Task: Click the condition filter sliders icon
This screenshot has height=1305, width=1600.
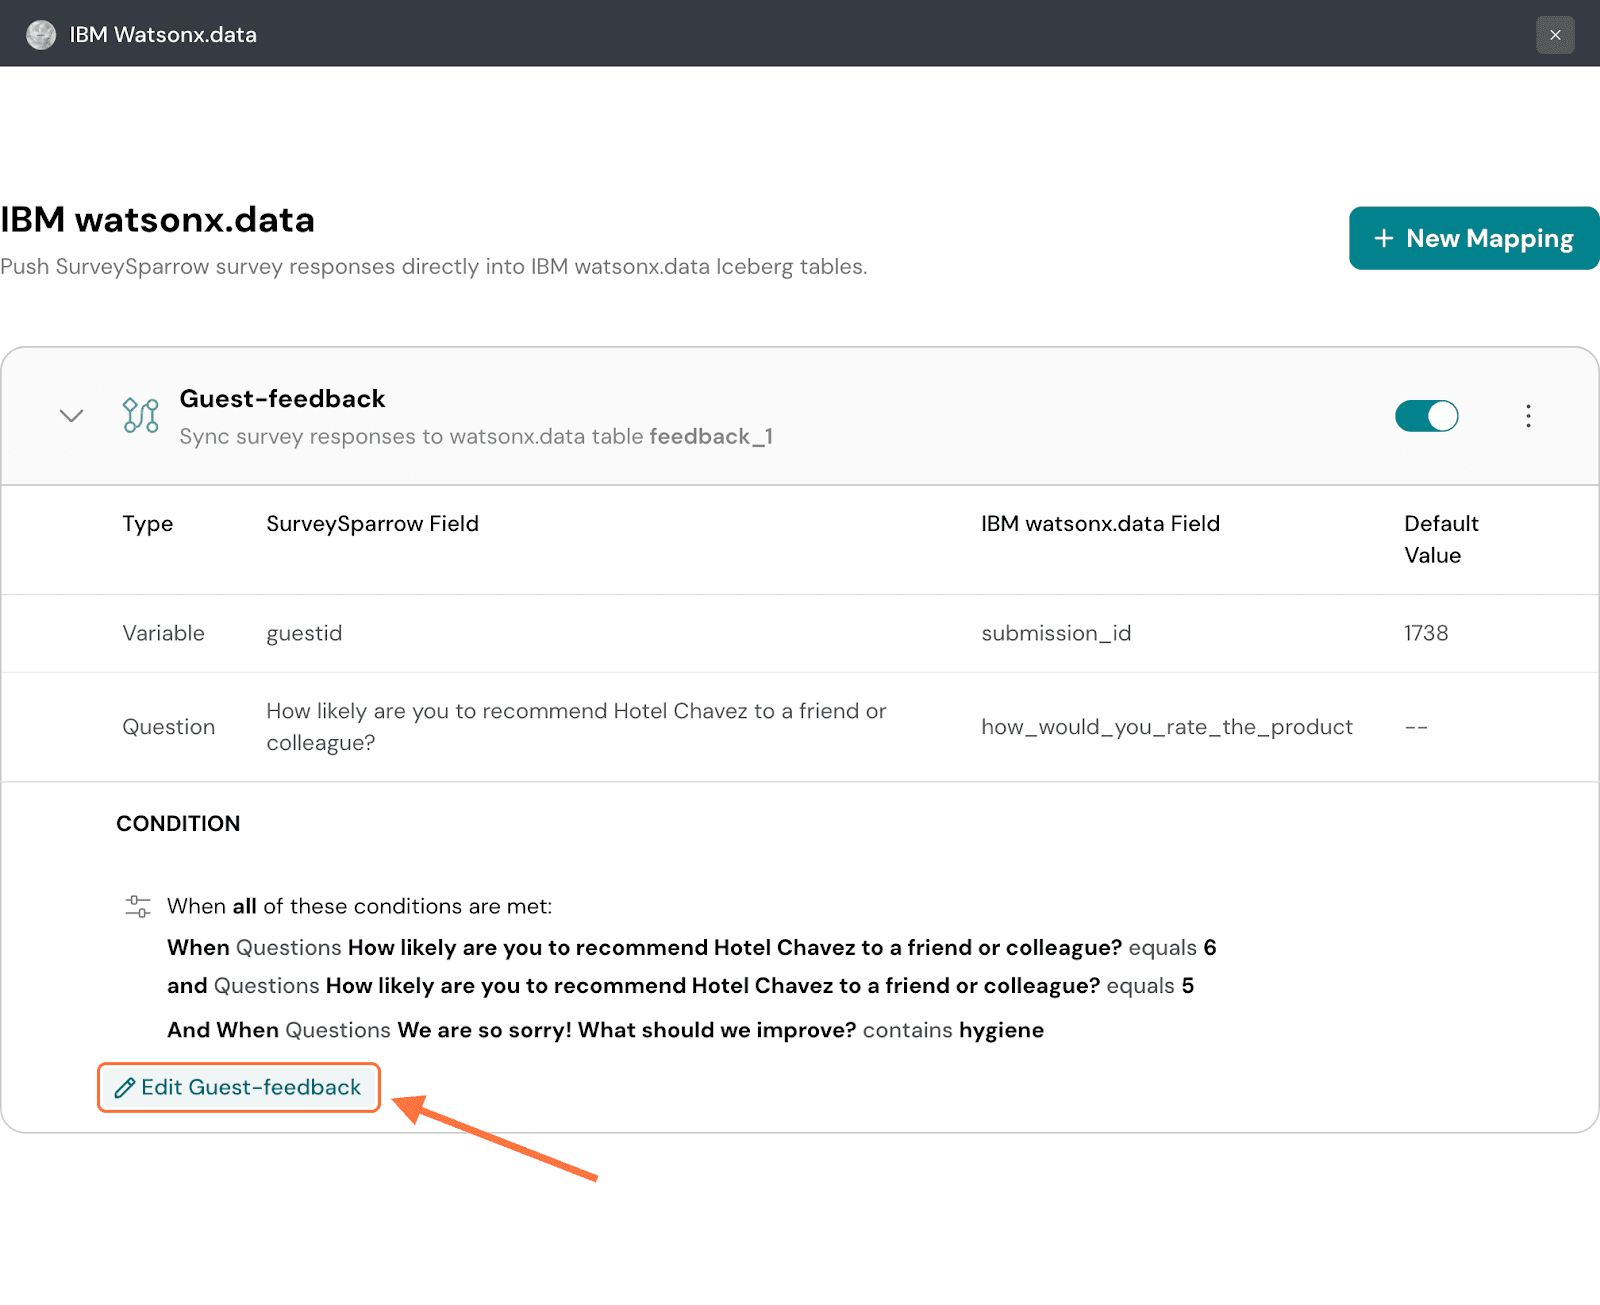Action: tap(138, 907)
